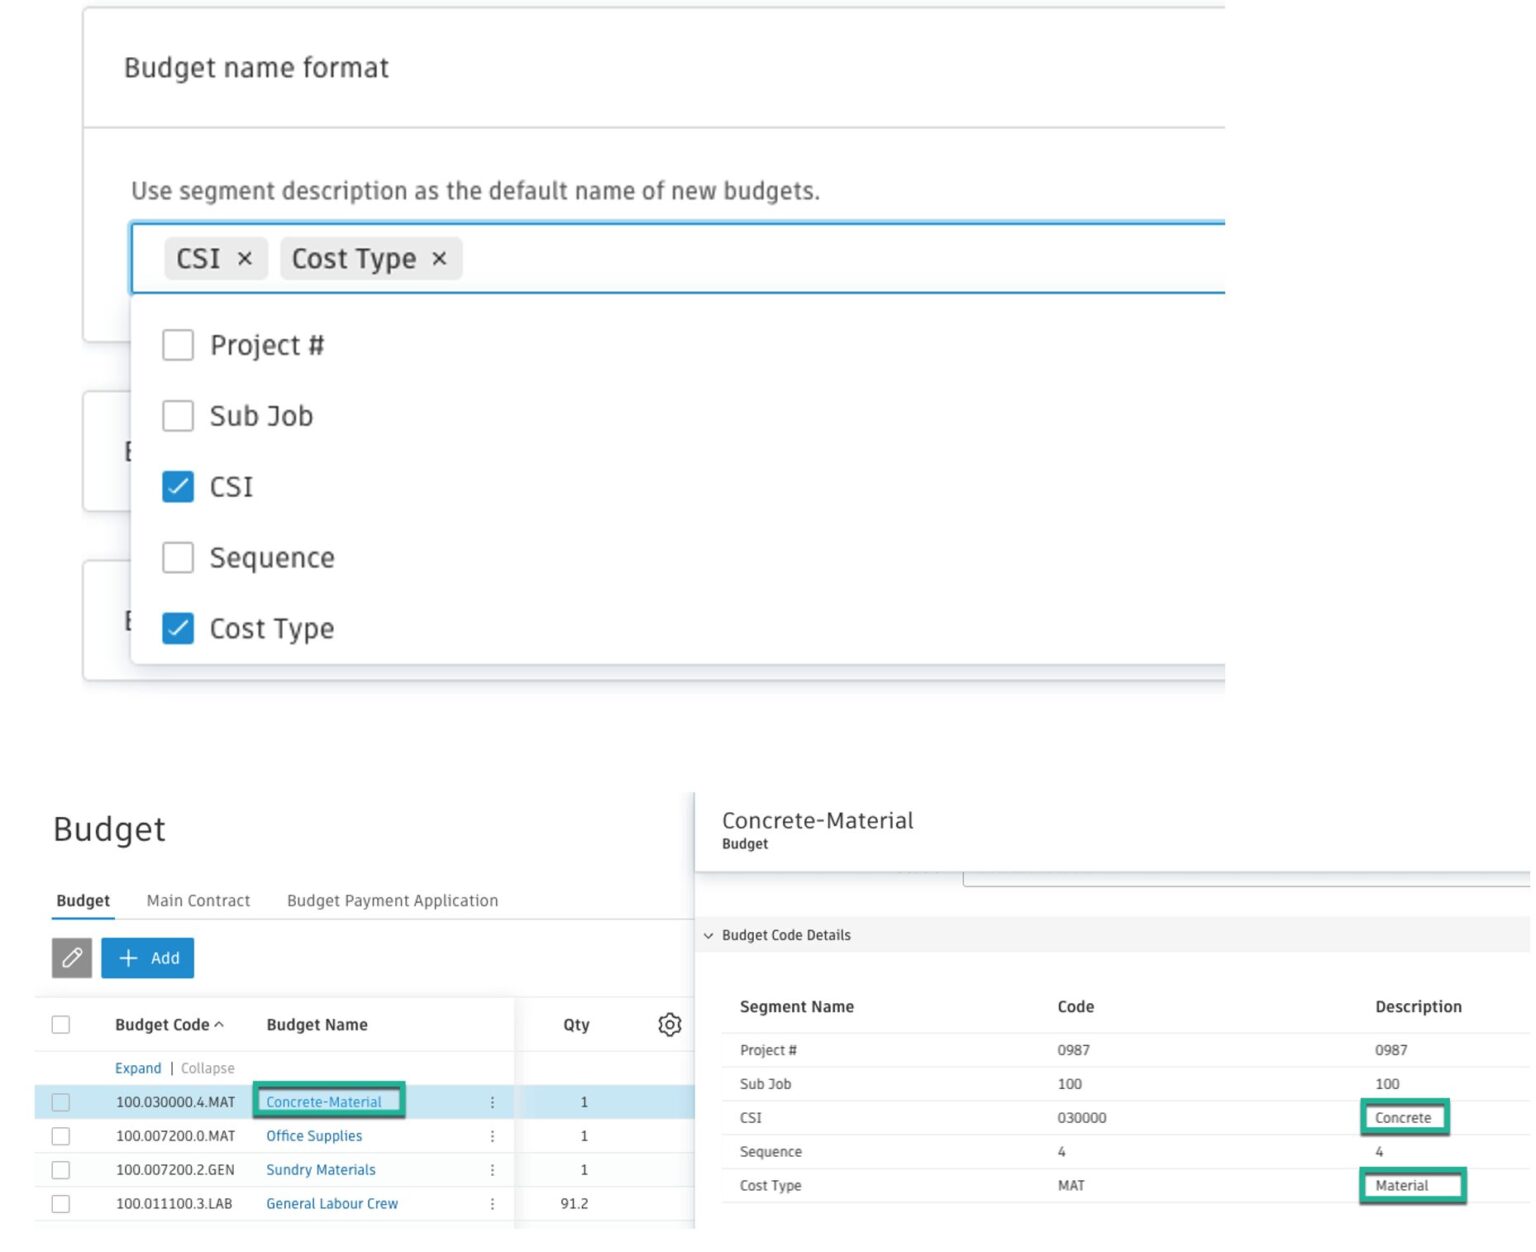Open the row options menu for Office Supplies
The image size is (1536, 1252).
pyautogui.click(x=491, y=1135)
